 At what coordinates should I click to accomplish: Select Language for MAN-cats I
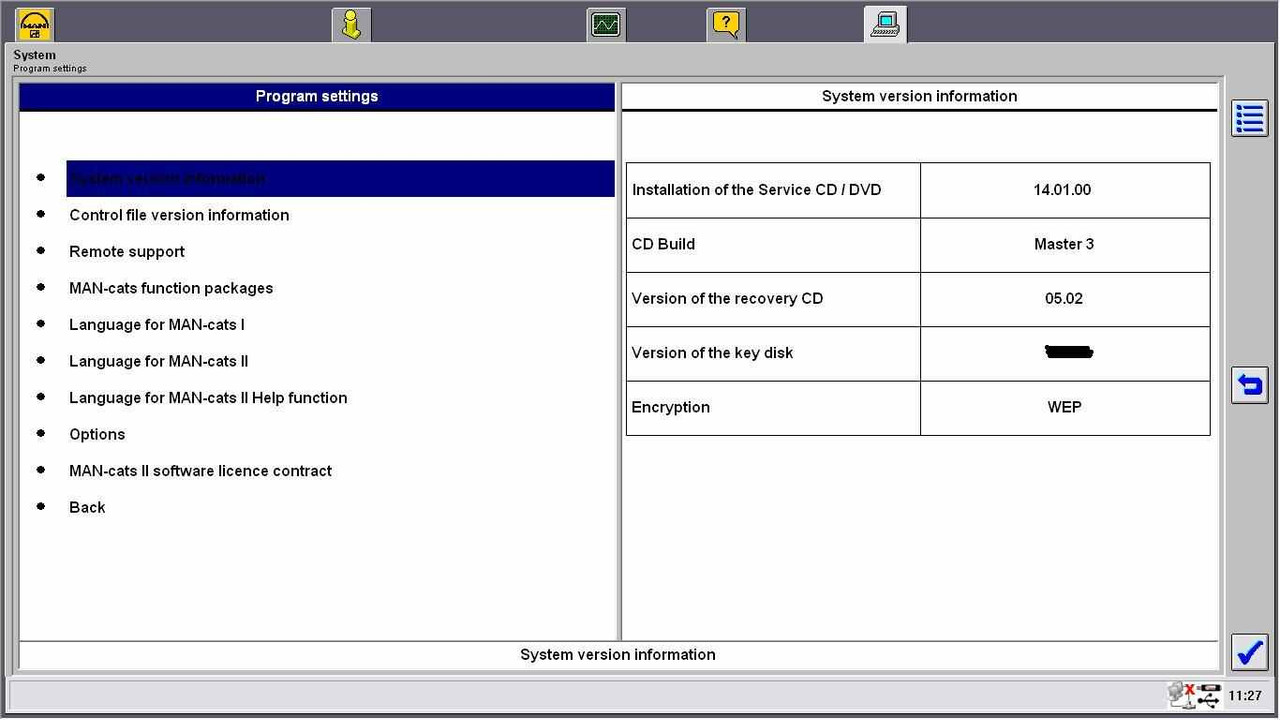tap(157, 325)
